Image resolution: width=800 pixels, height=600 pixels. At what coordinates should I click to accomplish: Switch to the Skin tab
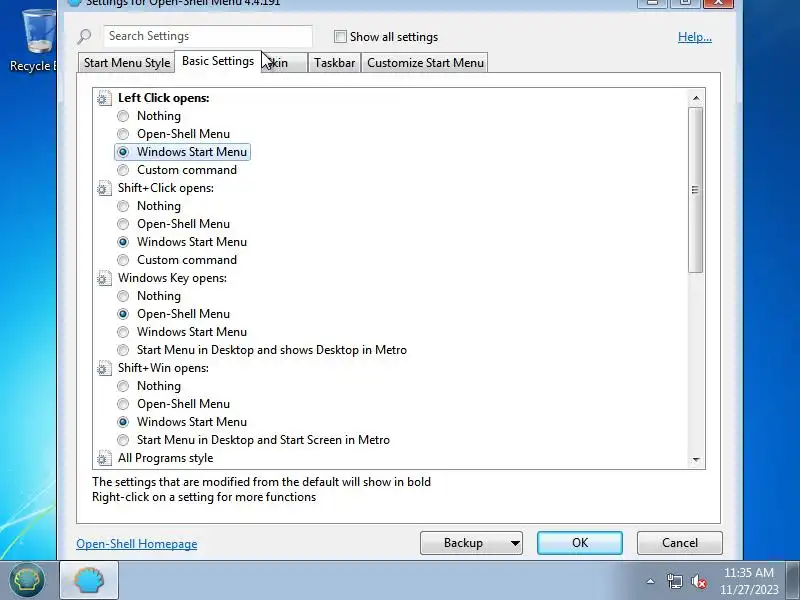(x=284, y=63)
